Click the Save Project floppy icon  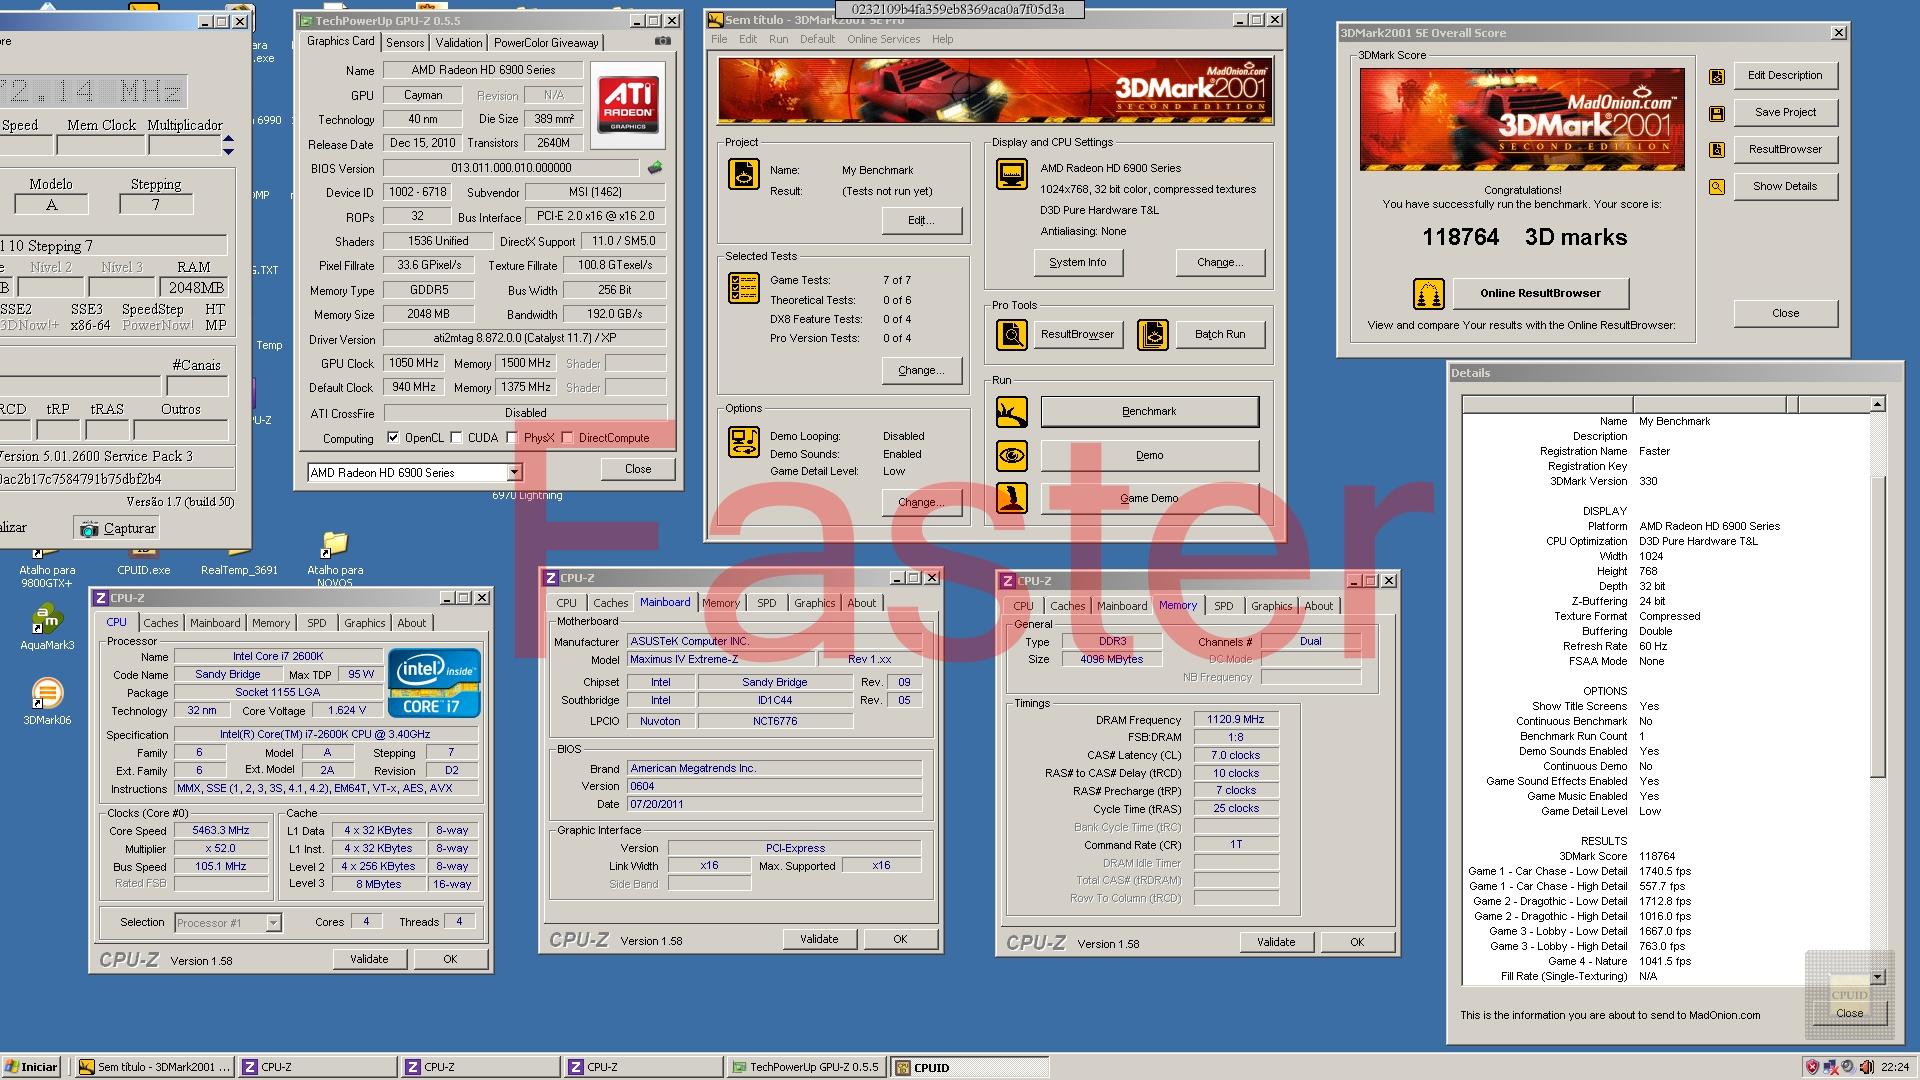(x=1717, y=113)
